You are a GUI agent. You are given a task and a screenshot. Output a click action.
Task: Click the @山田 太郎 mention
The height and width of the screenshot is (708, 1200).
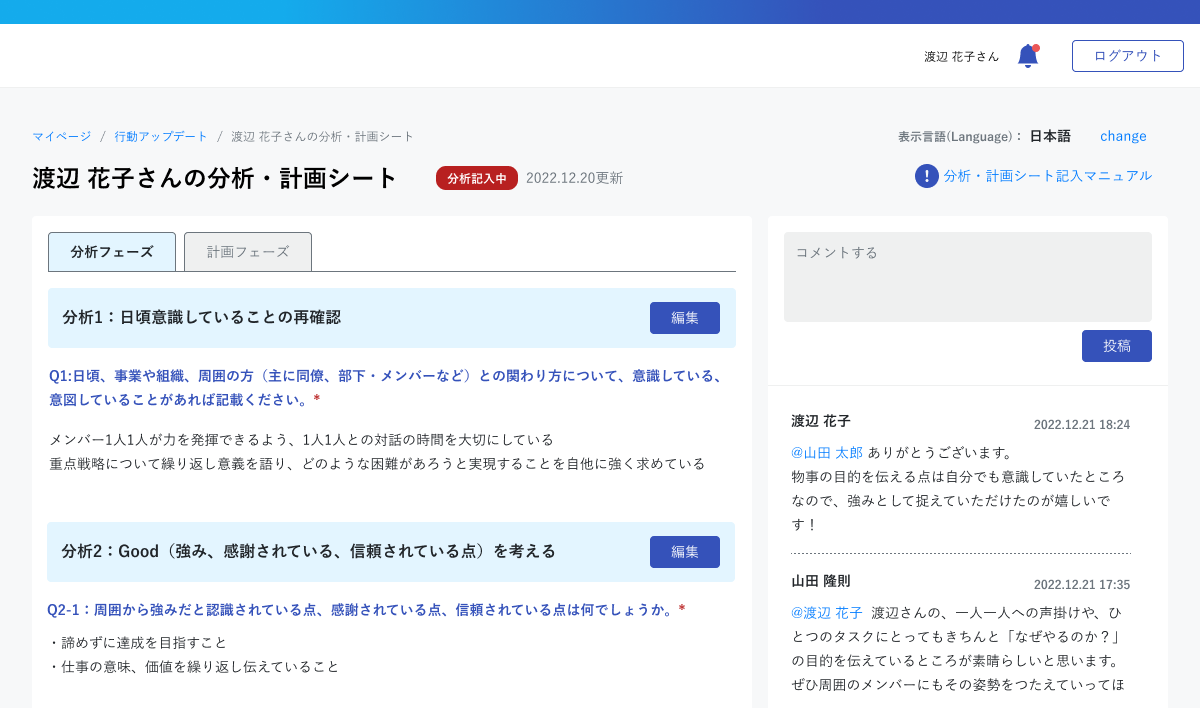pyautogui.click(x=827, y=453)
